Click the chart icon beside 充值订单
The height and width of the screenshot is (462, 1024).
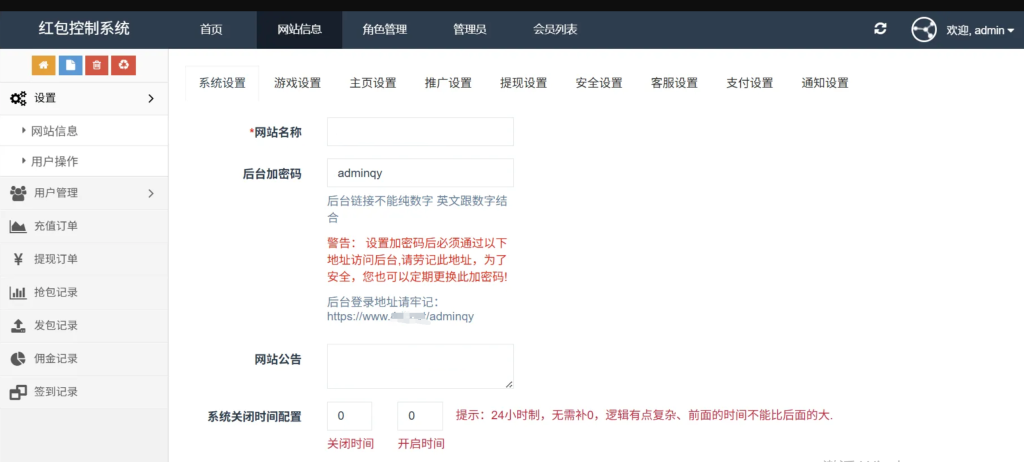(x=18, y=226)
